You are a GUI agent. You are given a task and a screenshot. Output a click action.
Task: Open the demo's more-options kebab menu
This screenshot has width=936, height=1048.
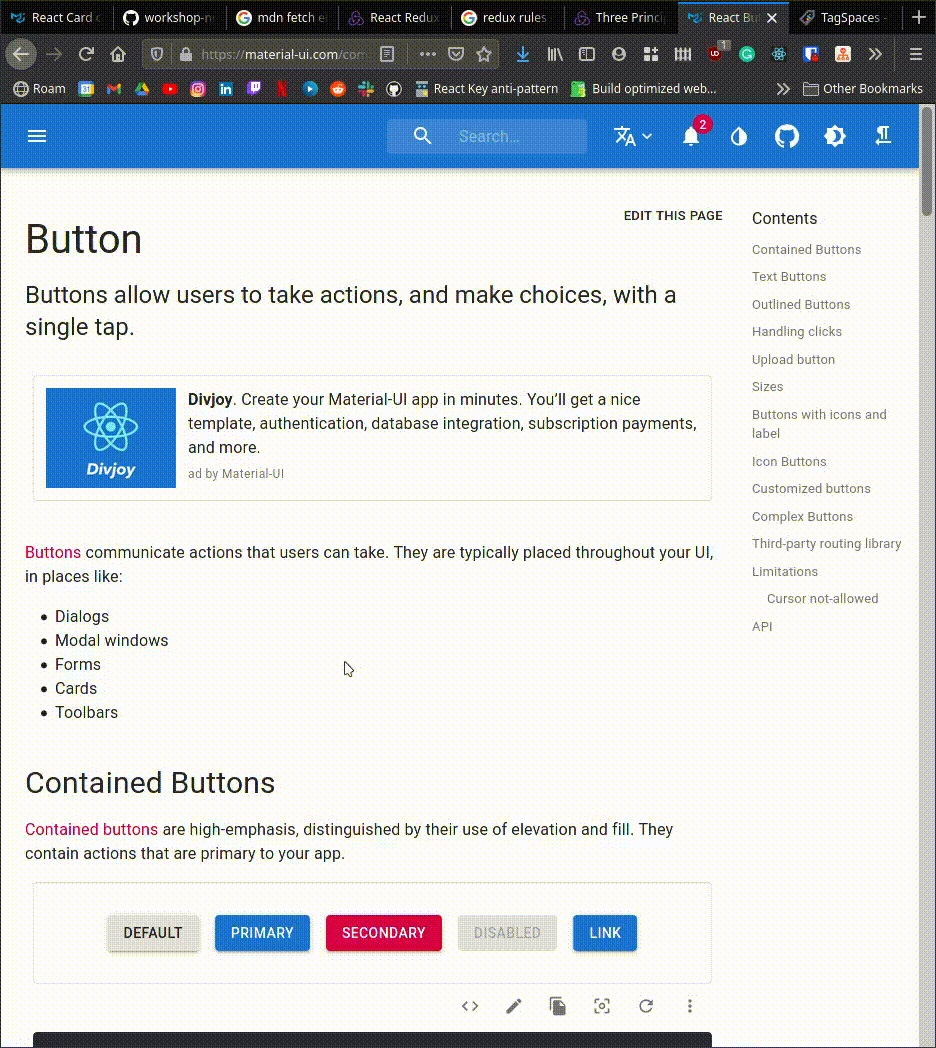coord(690,1006)
